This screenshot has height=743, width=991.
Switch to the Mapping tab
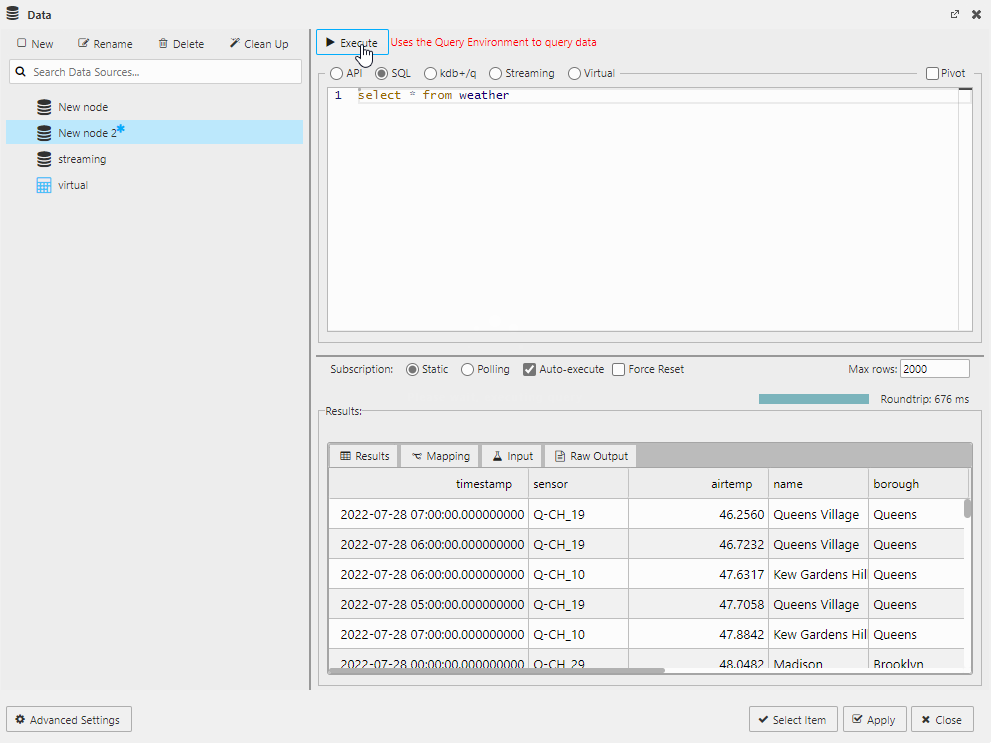(x=440, y=455)
